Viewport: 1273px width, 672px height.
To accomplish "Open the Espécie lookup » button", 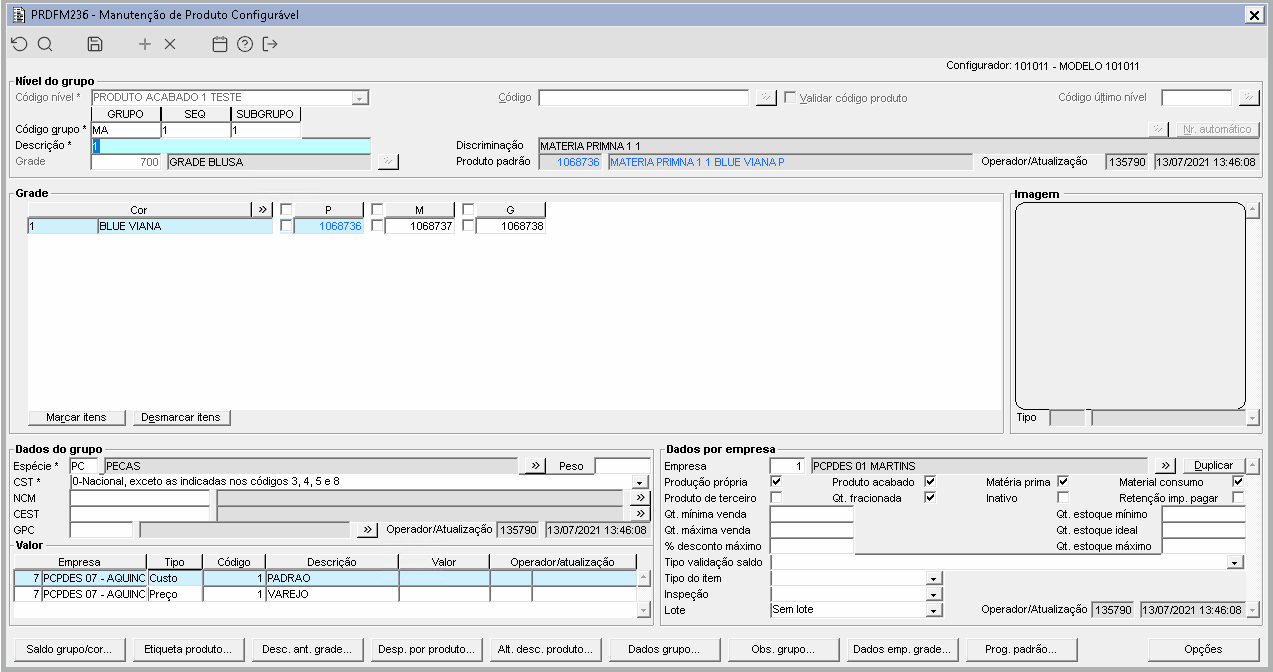I will pos(535,466).
